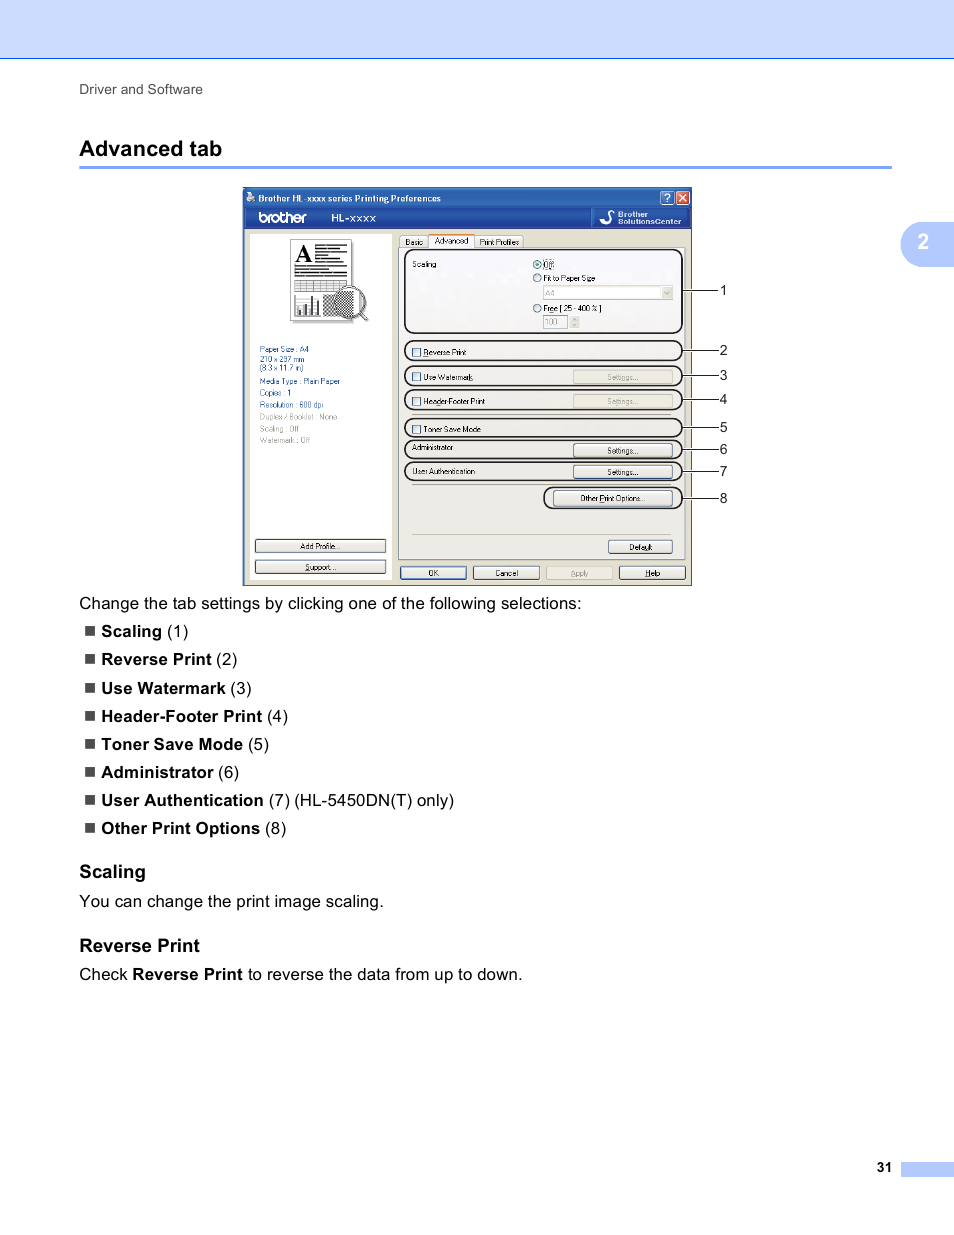Click 'Resolution : 600 dpi' summary text
The width and height of the screenshot is (954, 1235).
click(x=292, y=405)
